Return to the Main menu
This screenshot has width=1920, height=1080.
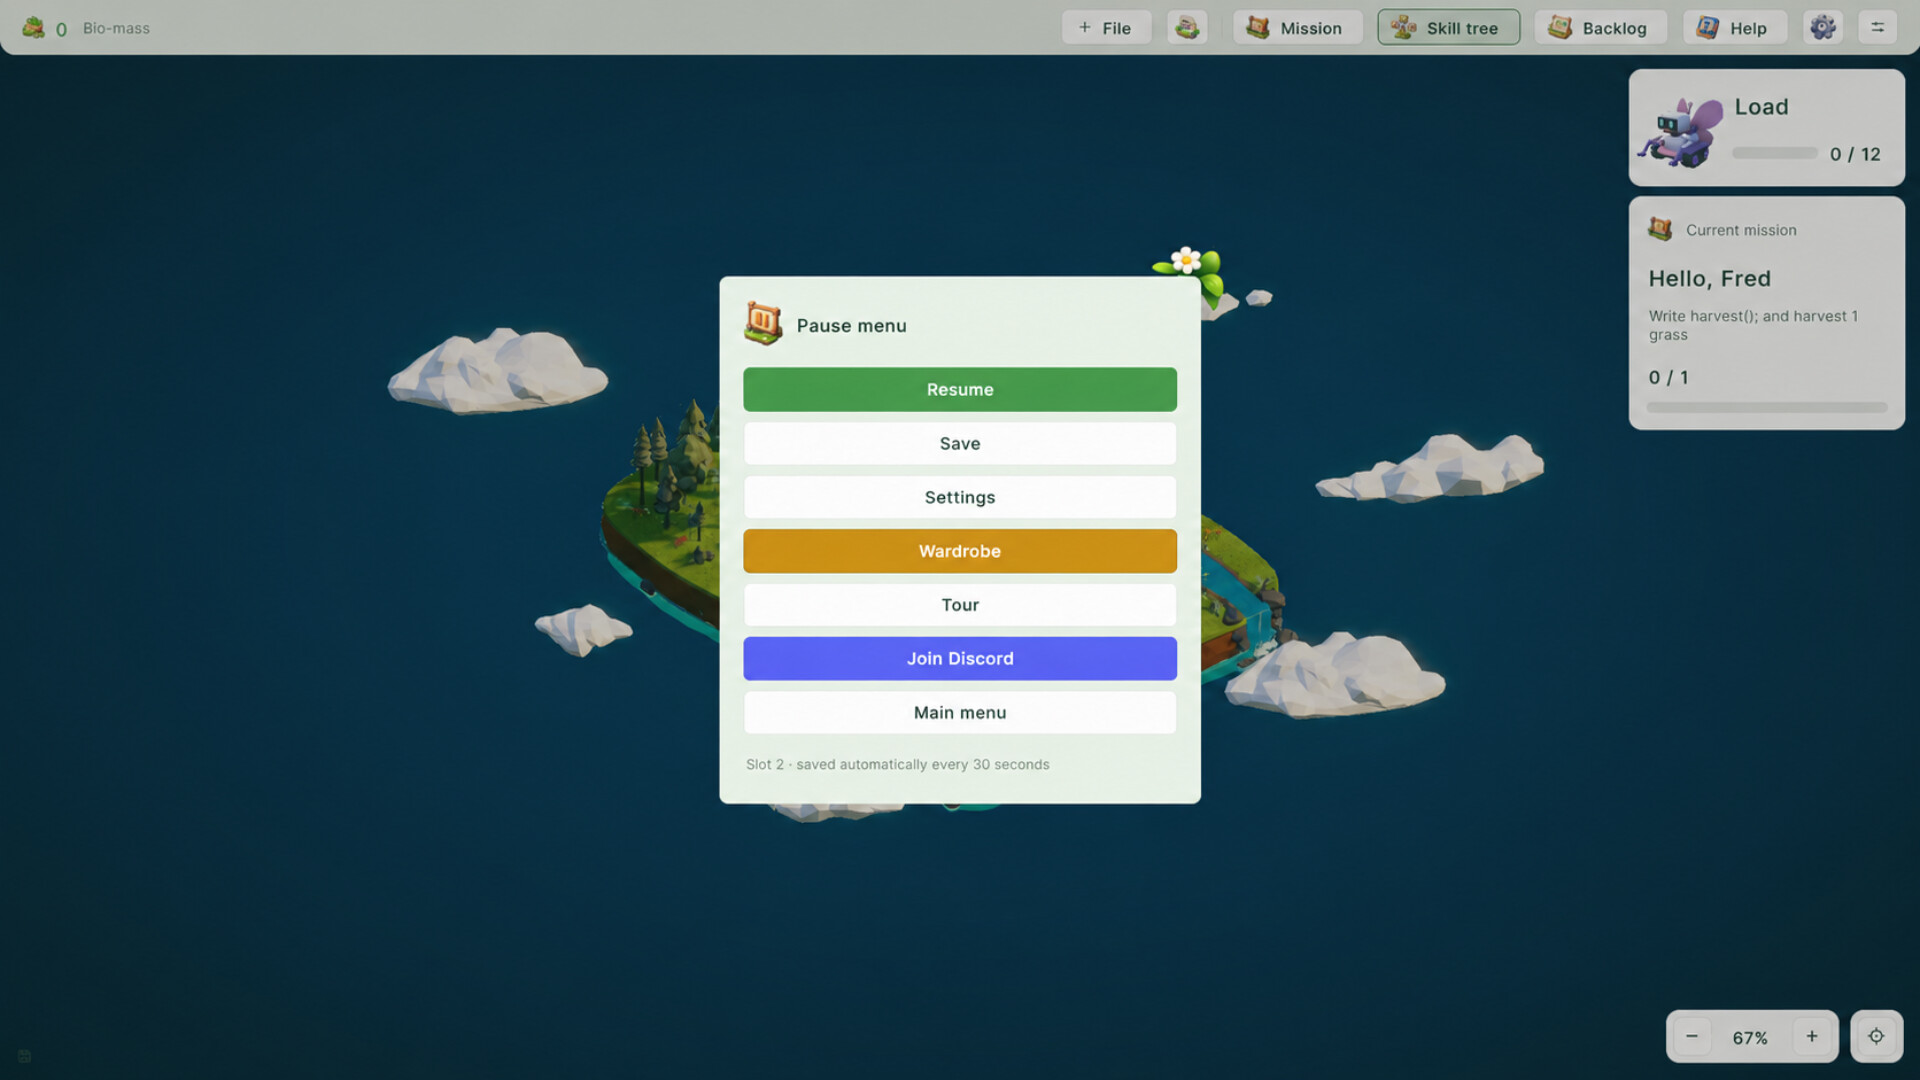pos(960,713)
